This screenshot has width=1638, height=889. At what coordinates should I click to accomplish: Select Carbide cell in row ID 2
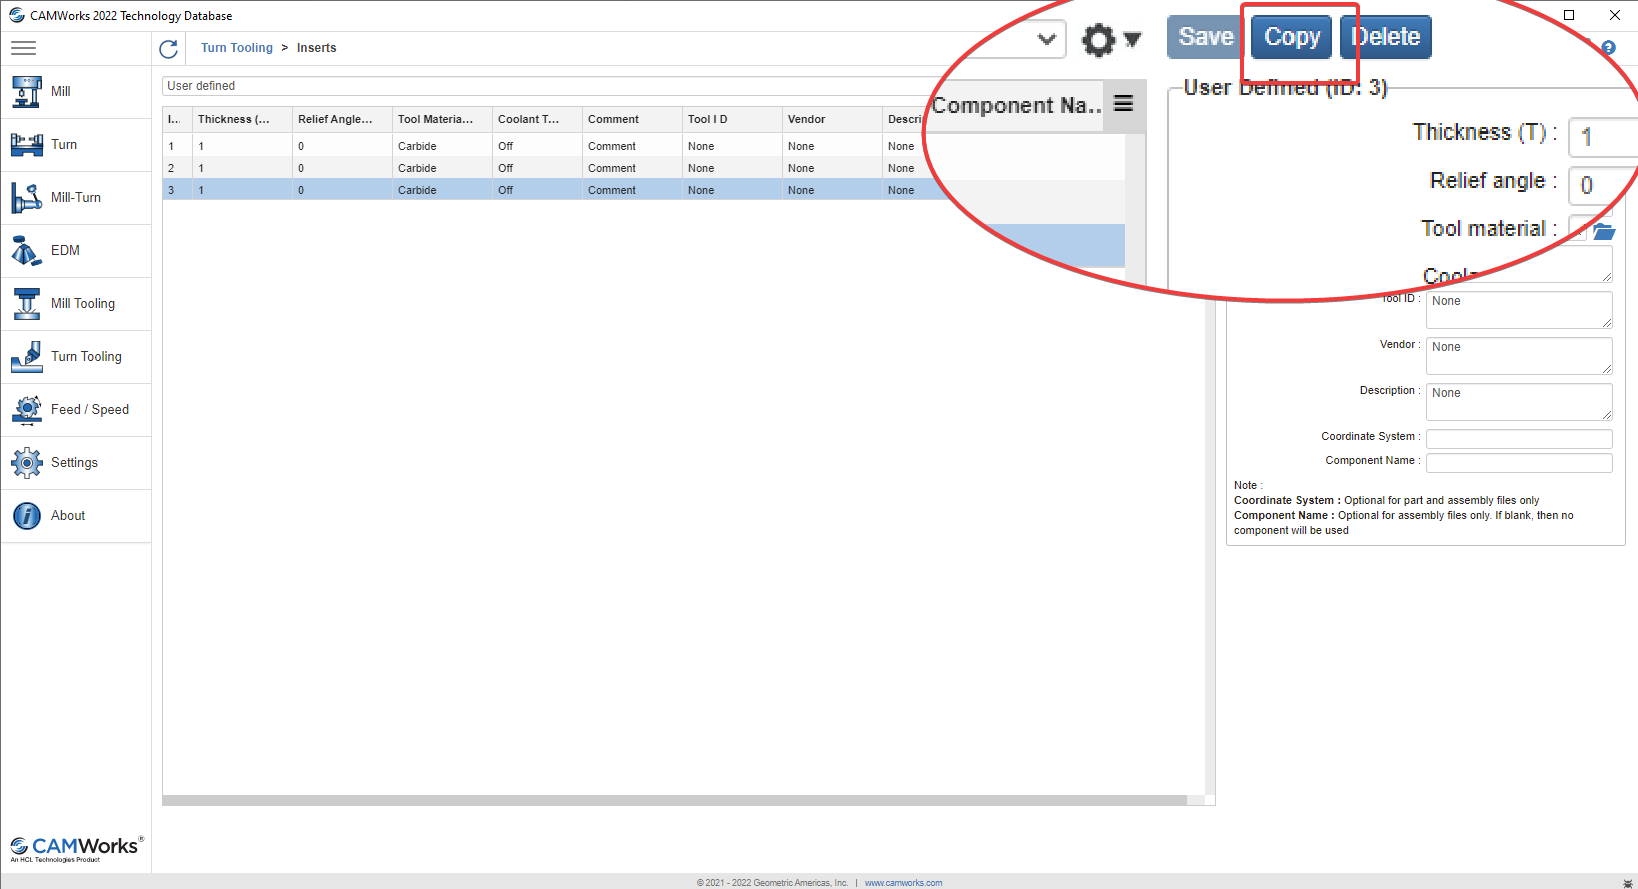[x=442, y=168]
